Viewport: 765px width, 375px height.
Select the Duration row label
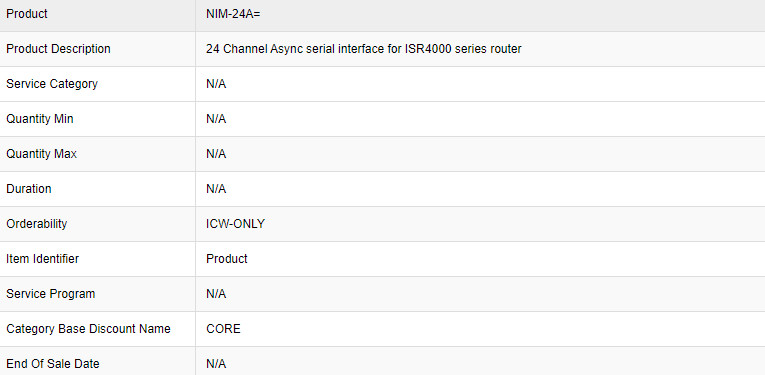pos(29,189)
